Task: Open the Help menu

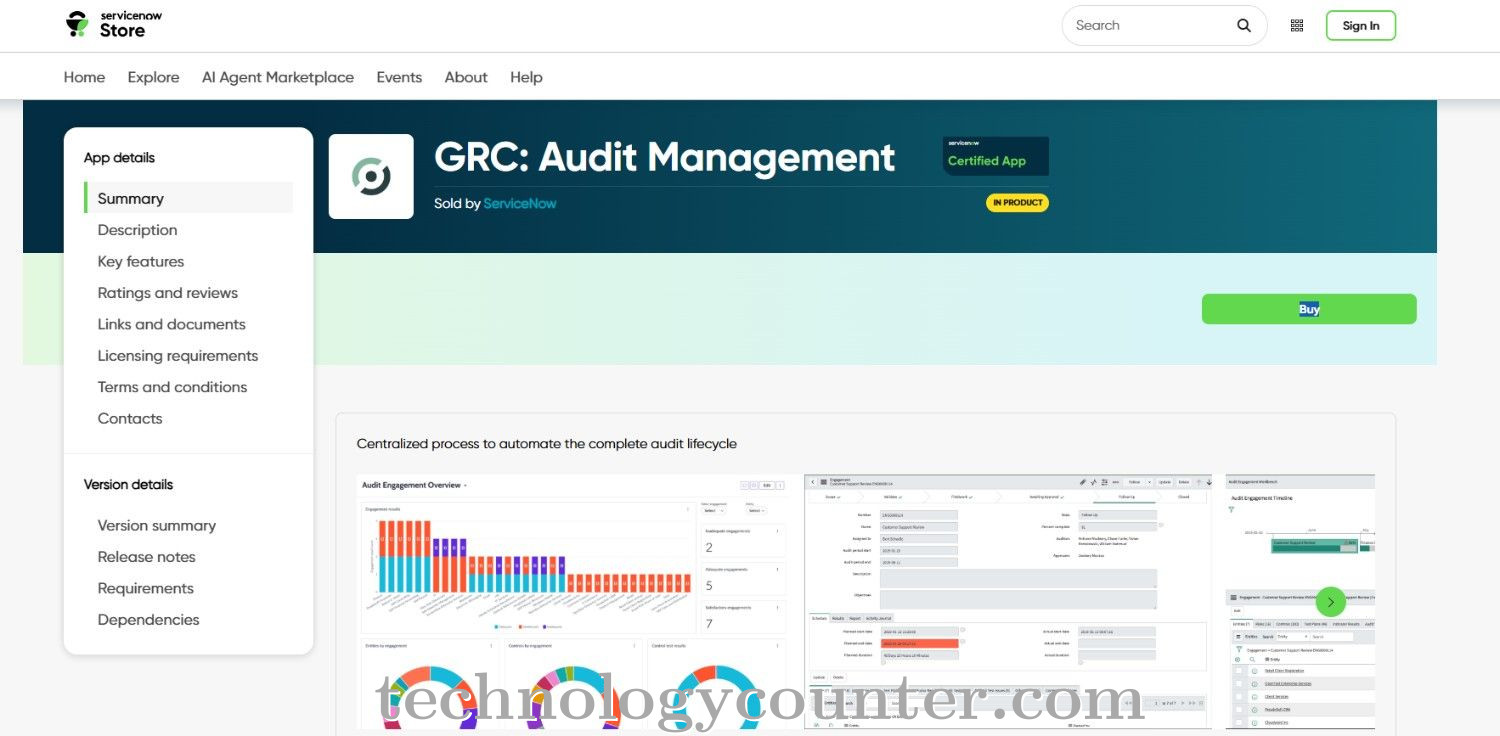Action: pos(526,76)
